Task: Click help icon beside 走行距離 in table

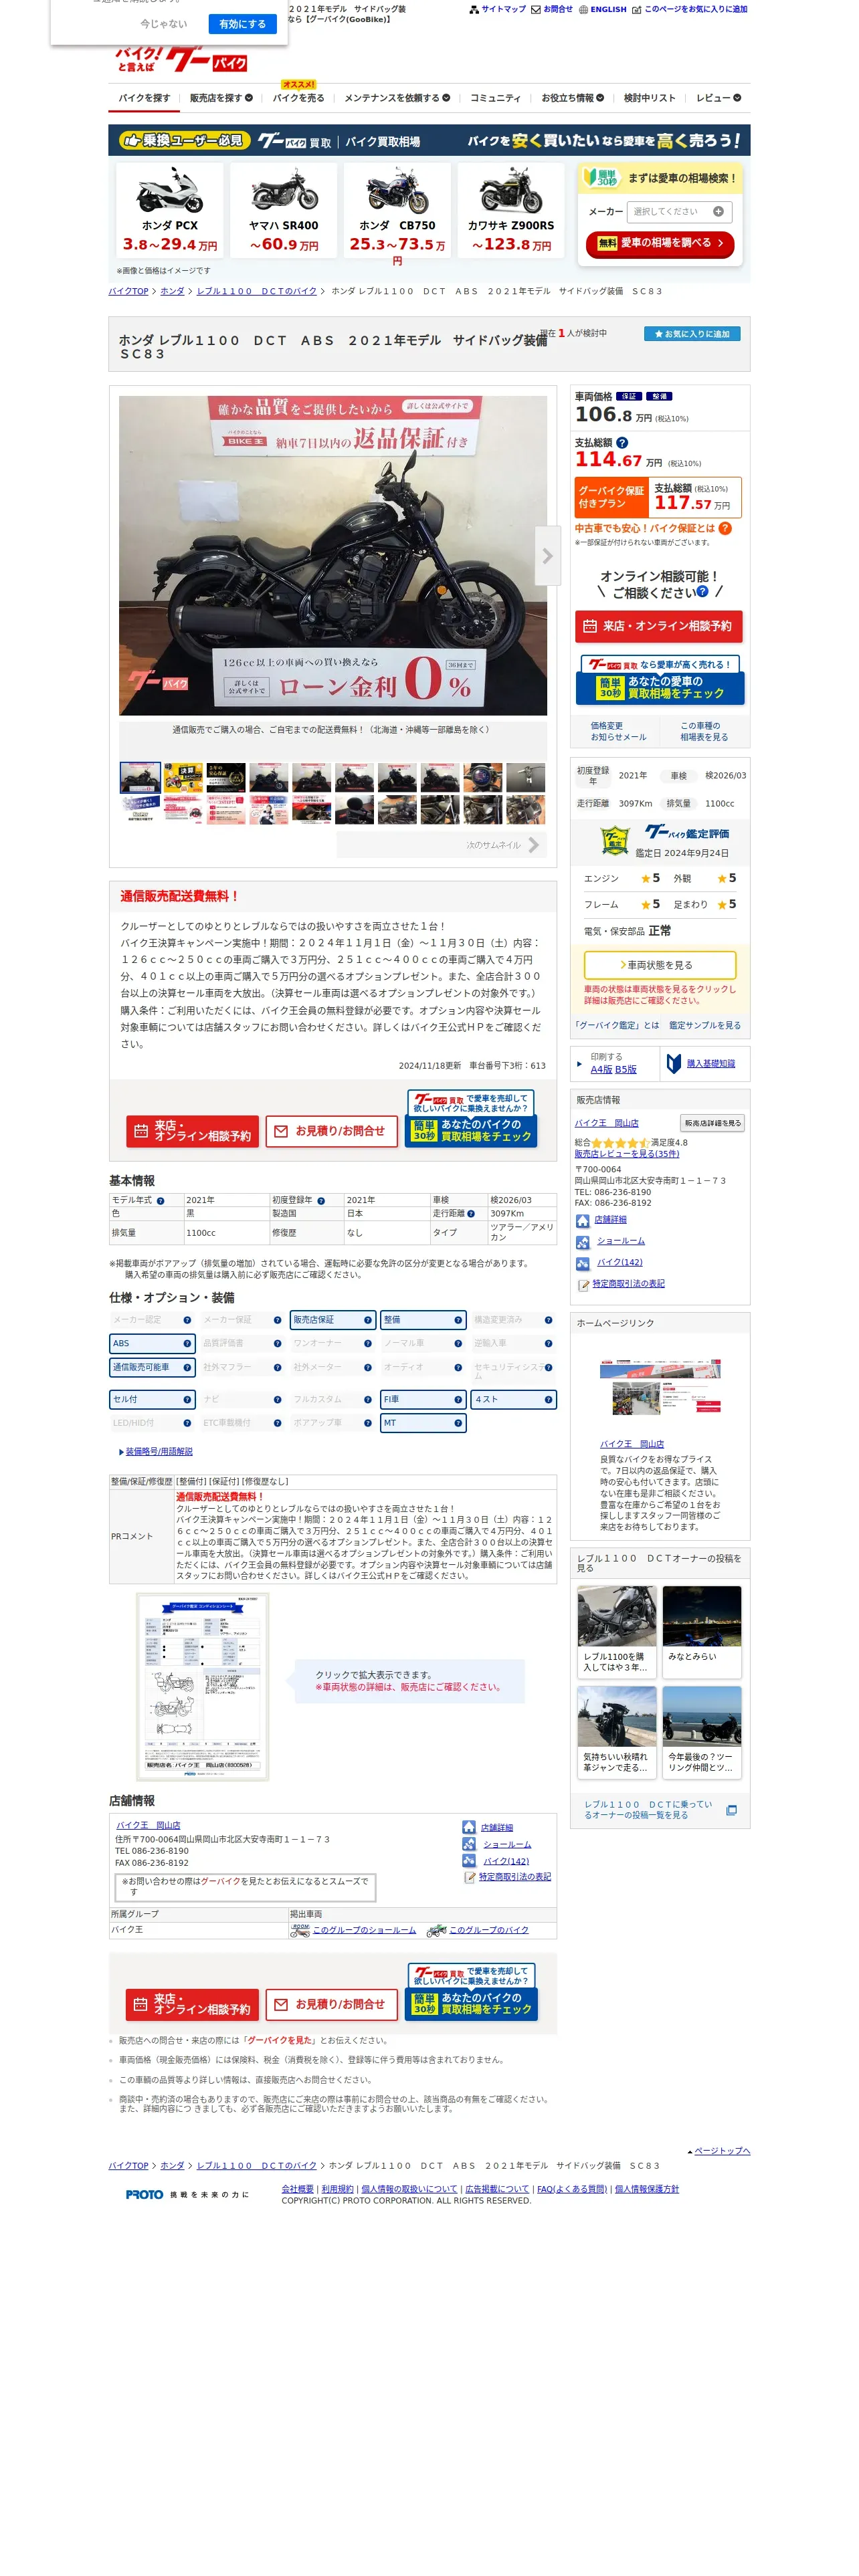Action: tap(471, 1214)
